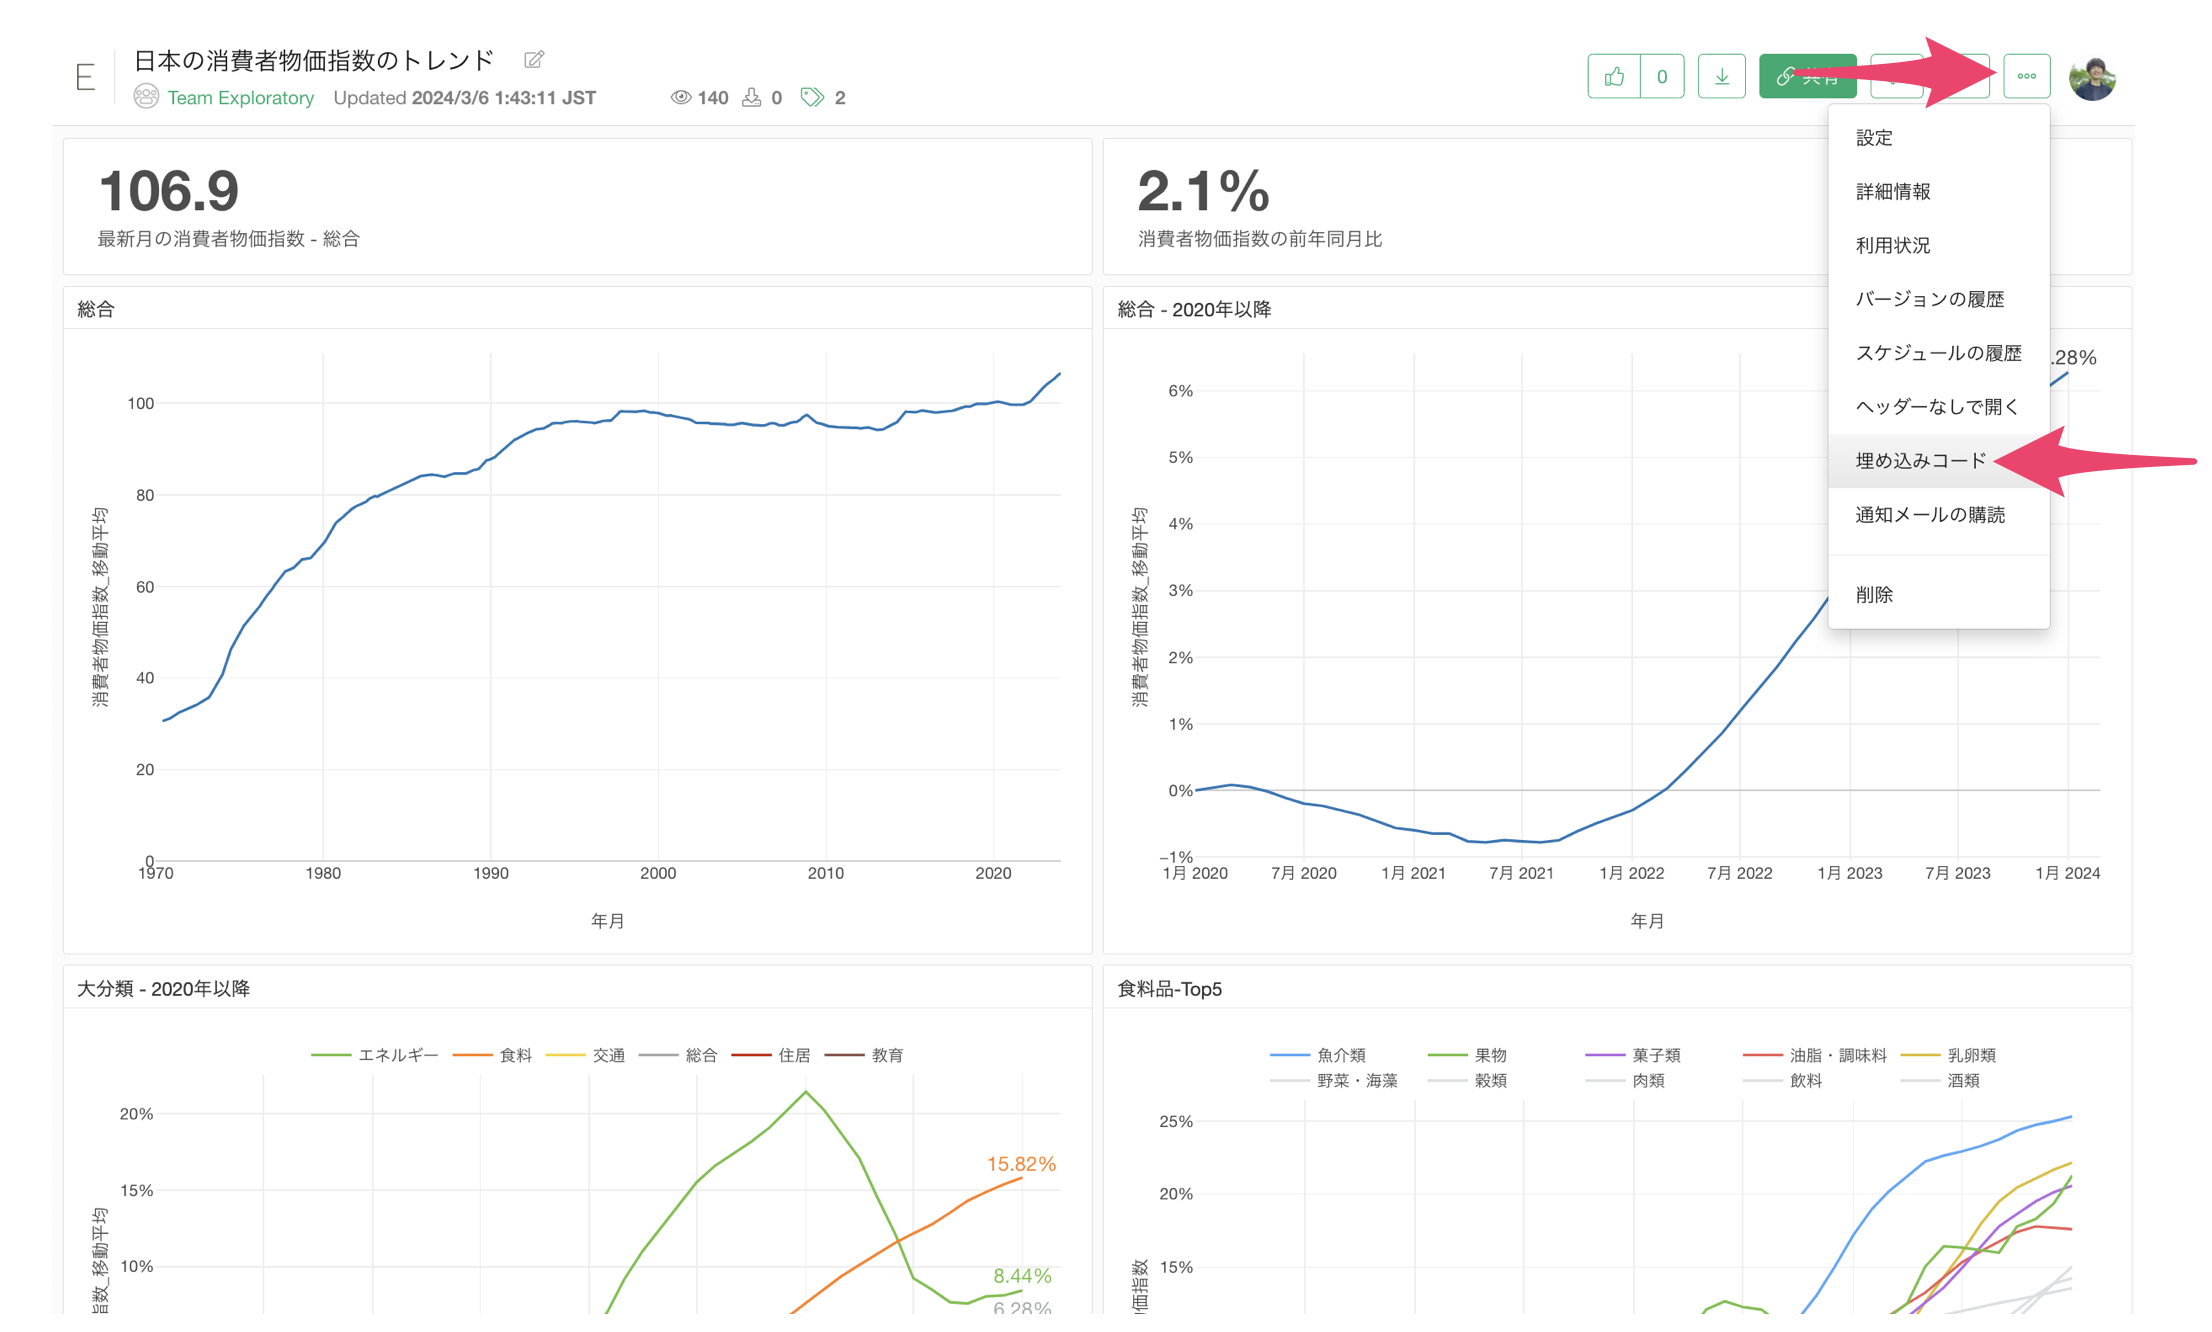Toggle 油脂・調味料 legend series
The width and height of the screenshot is (2212, 1332).
(x=1815, y=1055)
